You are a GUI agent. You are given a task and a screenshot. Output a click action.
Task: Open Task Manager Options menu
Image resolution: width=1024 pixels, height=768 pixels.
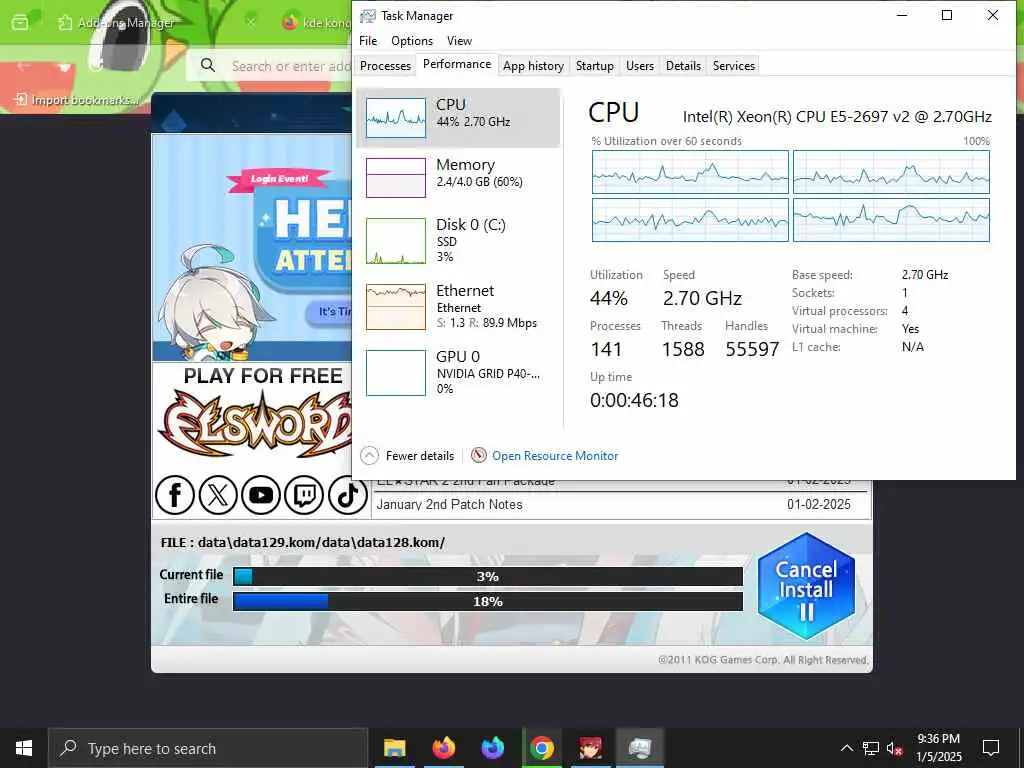point(412,40)
